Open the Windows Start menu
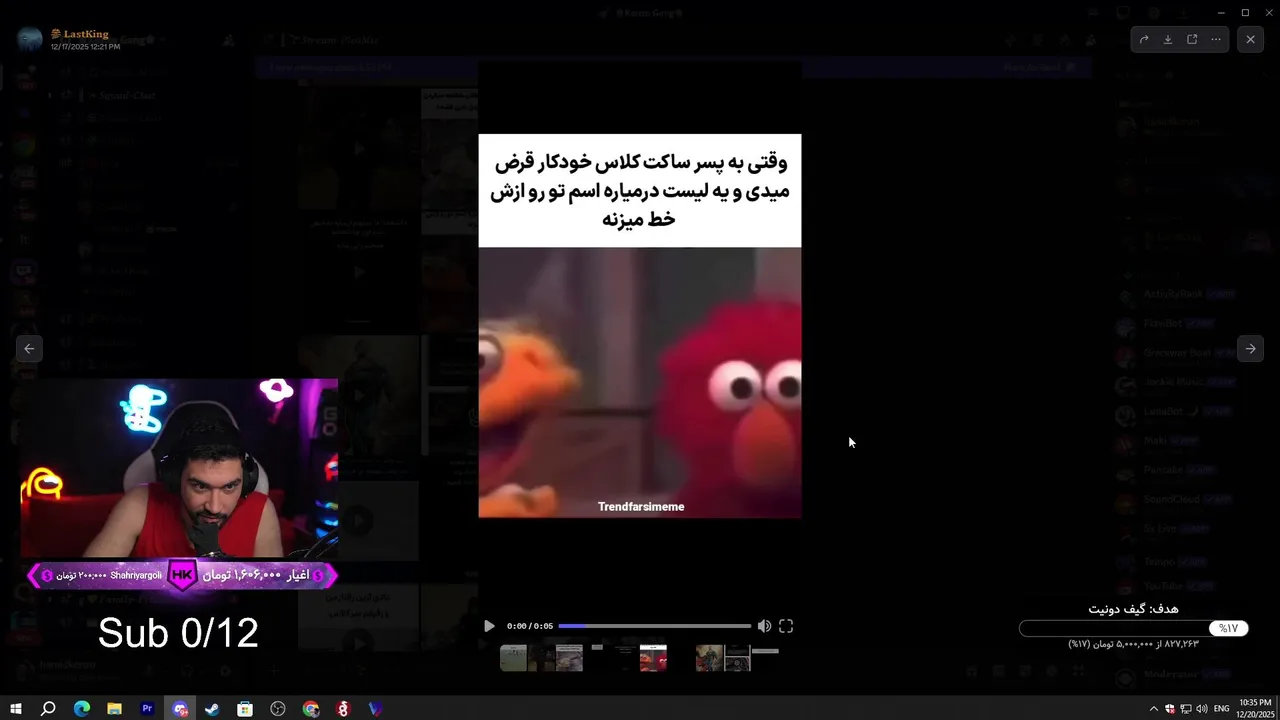The image size is (1280, 720). tap(16, 709)
